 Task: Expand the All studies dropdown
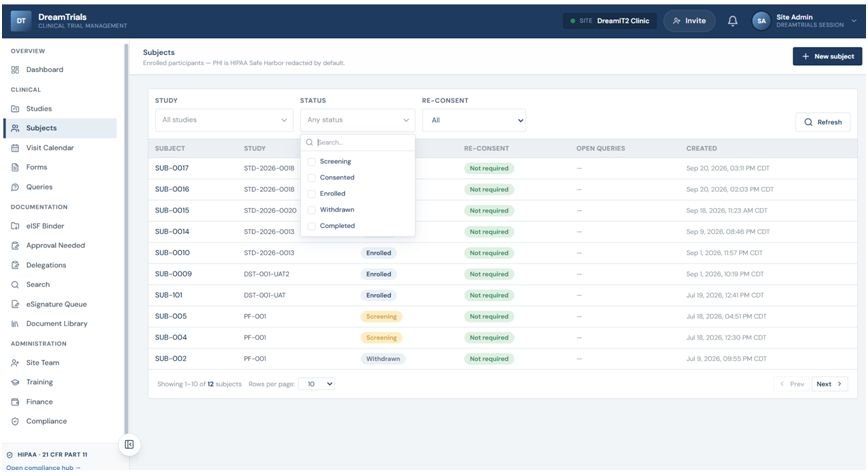(x=224, y=120)
